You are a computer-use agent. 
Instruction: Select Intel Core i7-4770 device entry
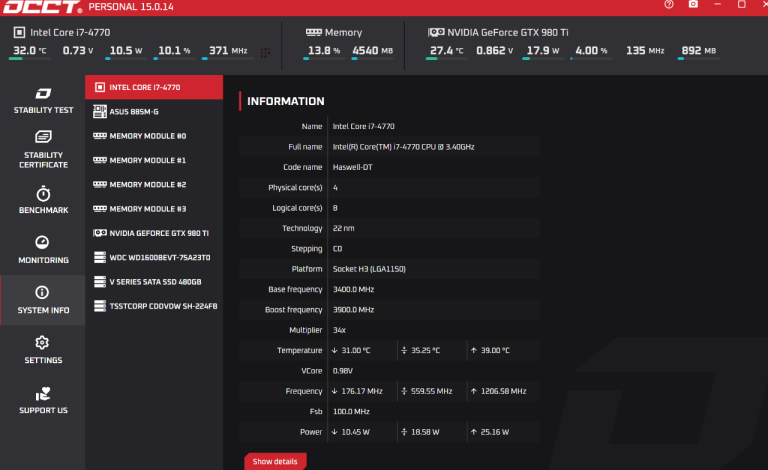(153, 87)
